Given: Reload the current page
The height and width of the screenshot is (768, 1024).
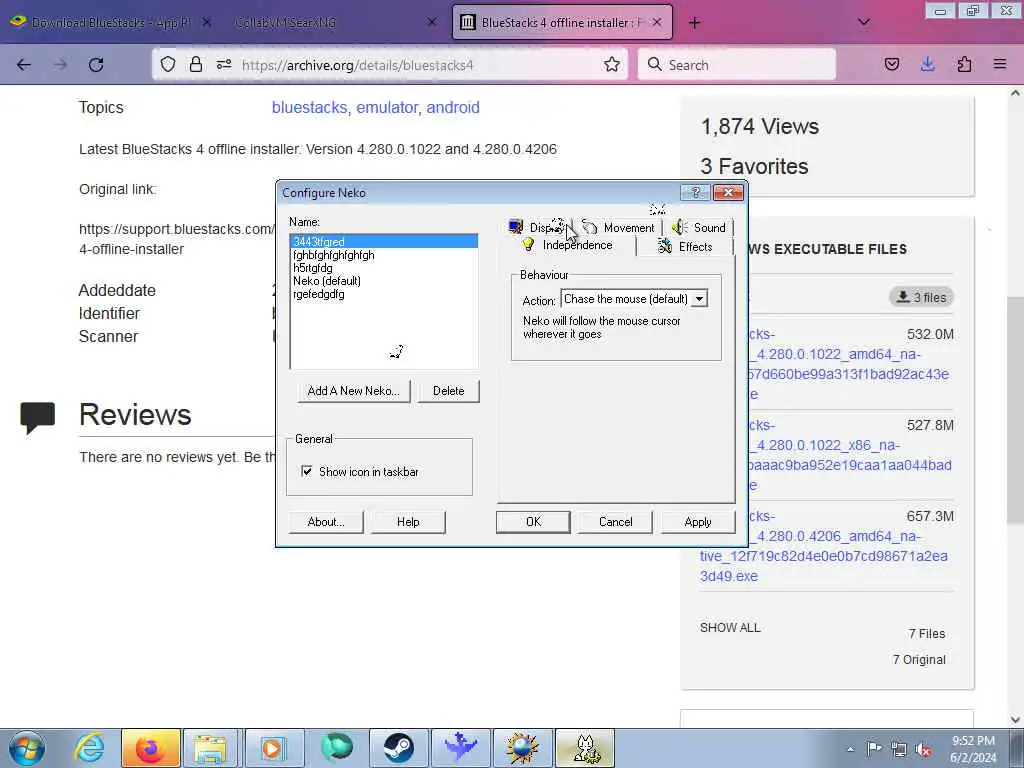Looking at the screenshot, I should click(96, 65).
